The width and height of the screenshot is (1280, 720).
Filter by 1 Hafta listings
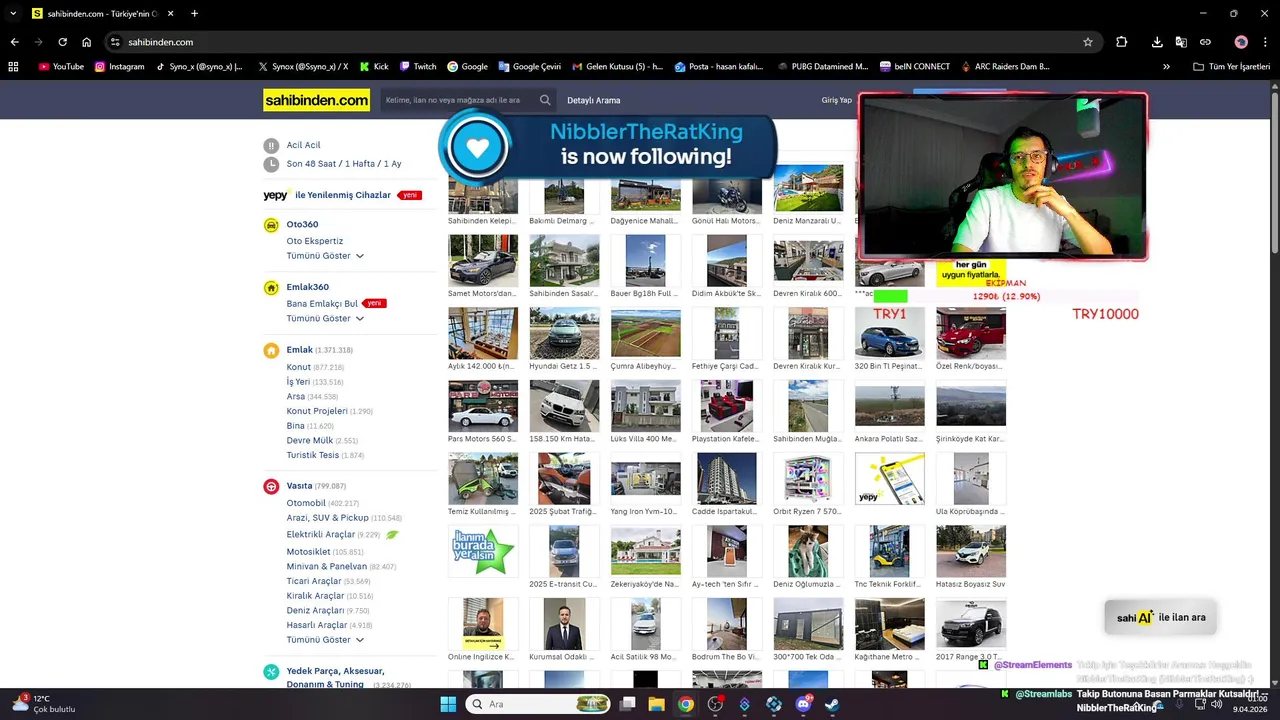pyautogui.click(x=360, y=164)
